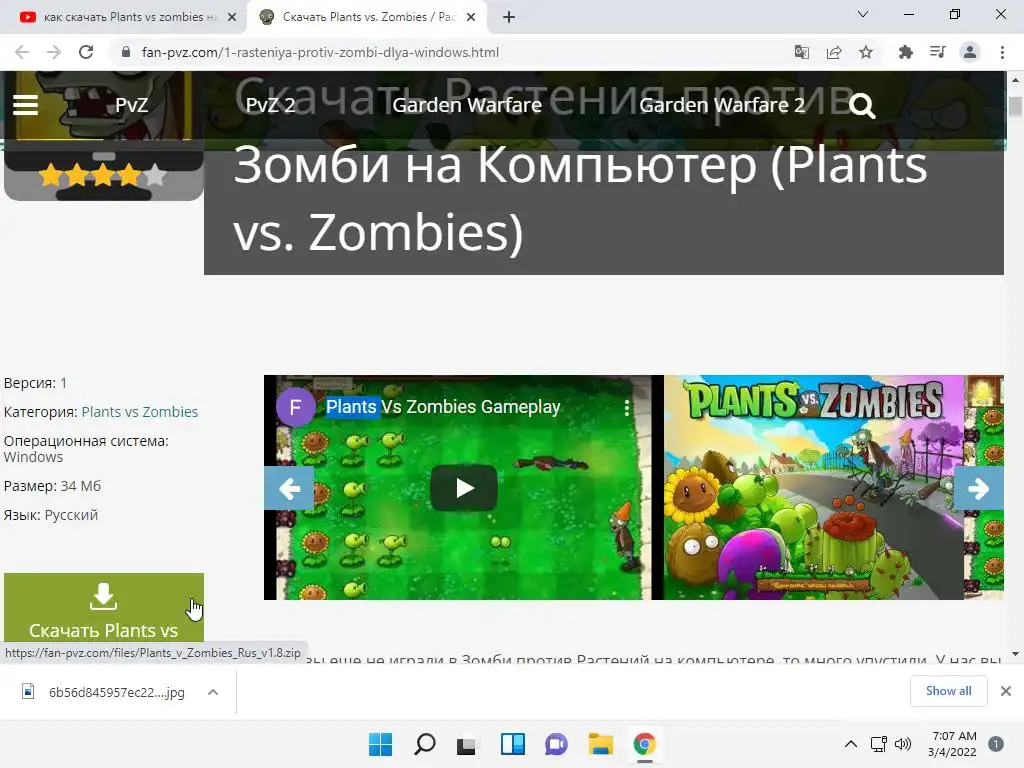Open the volume tray icon
Image resolution: width=1024 pixels, height=768 pixels.
903,744
